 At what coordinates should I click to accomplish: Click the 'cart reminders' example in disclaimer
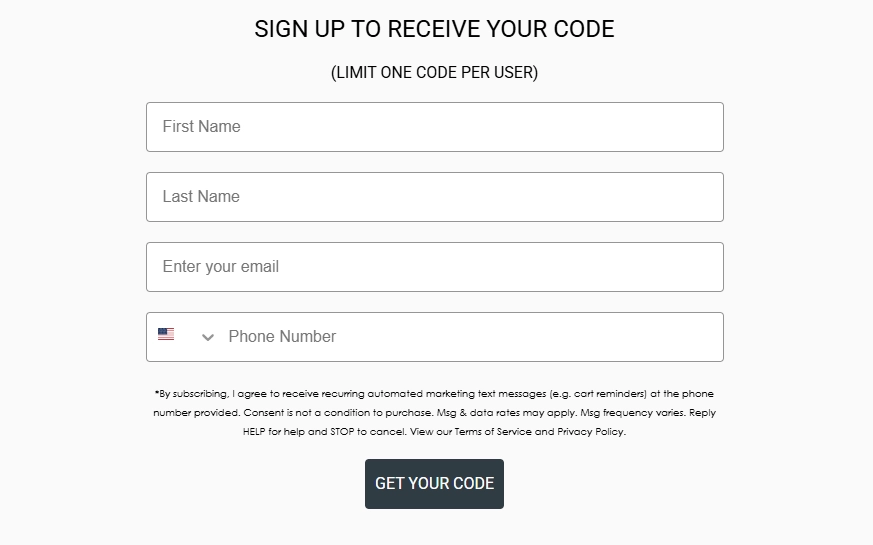pos(603,394)
